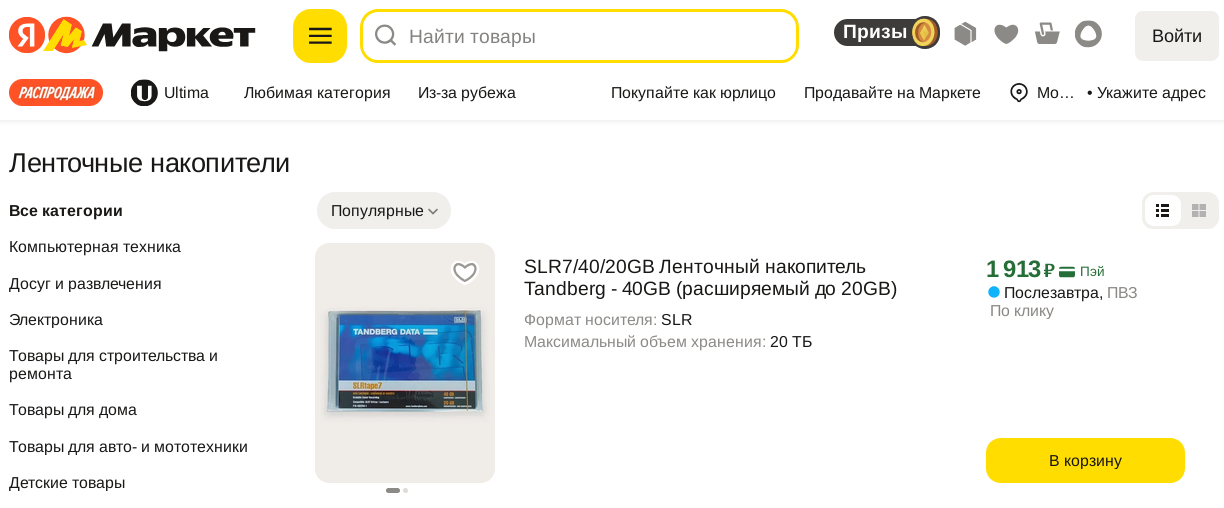Screen dimensions: 1224x508
Task: Click the 1 913 ₽ price
Action: [x=1020, y=269]
